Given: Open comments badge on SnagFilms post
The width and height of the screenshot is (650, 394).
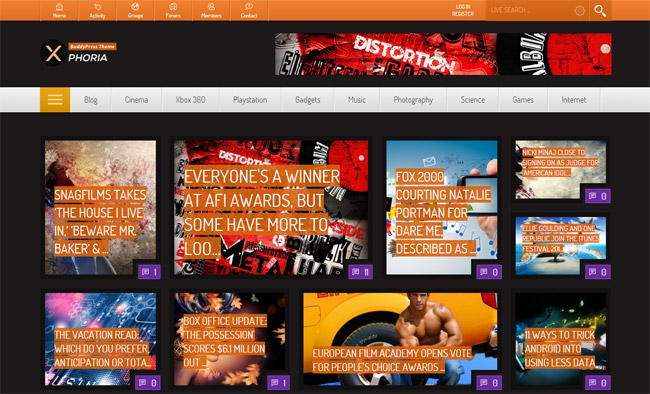Looking at the screenshot, I should [149, 272].
